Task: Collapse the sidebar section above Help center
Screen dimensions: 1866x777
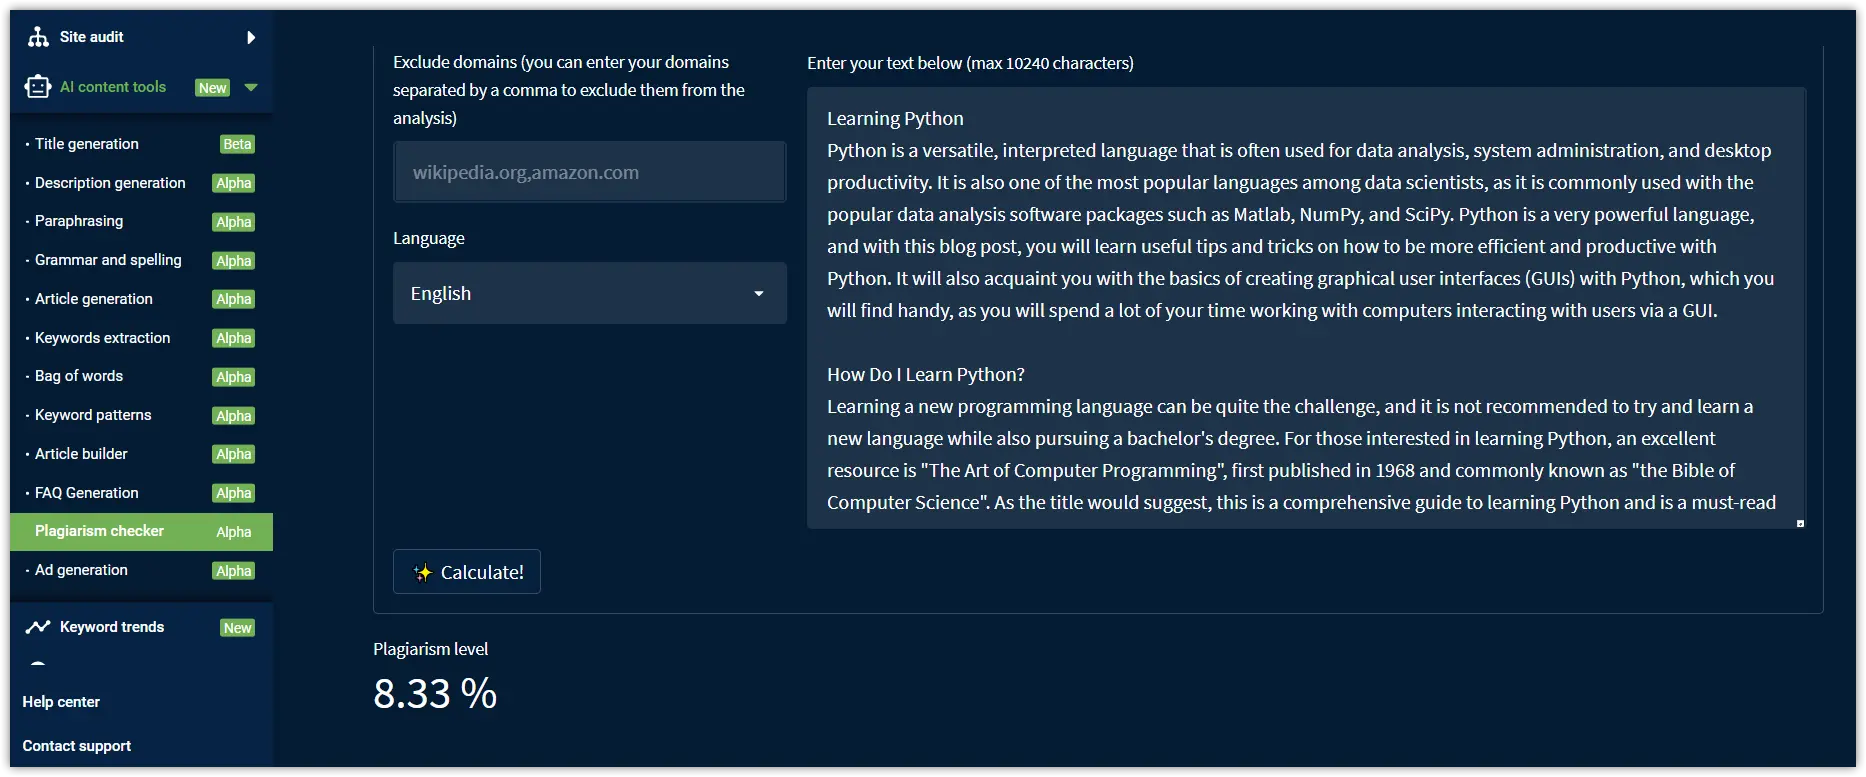Action: pos(37,664)
